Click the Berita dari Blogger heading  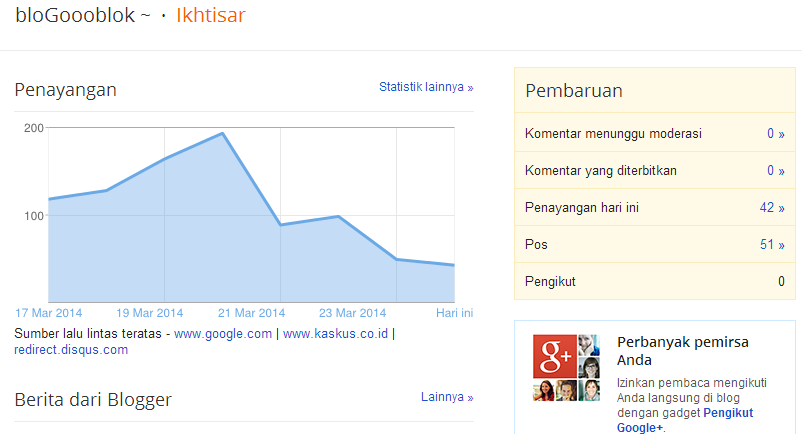[x=93, y=399]
